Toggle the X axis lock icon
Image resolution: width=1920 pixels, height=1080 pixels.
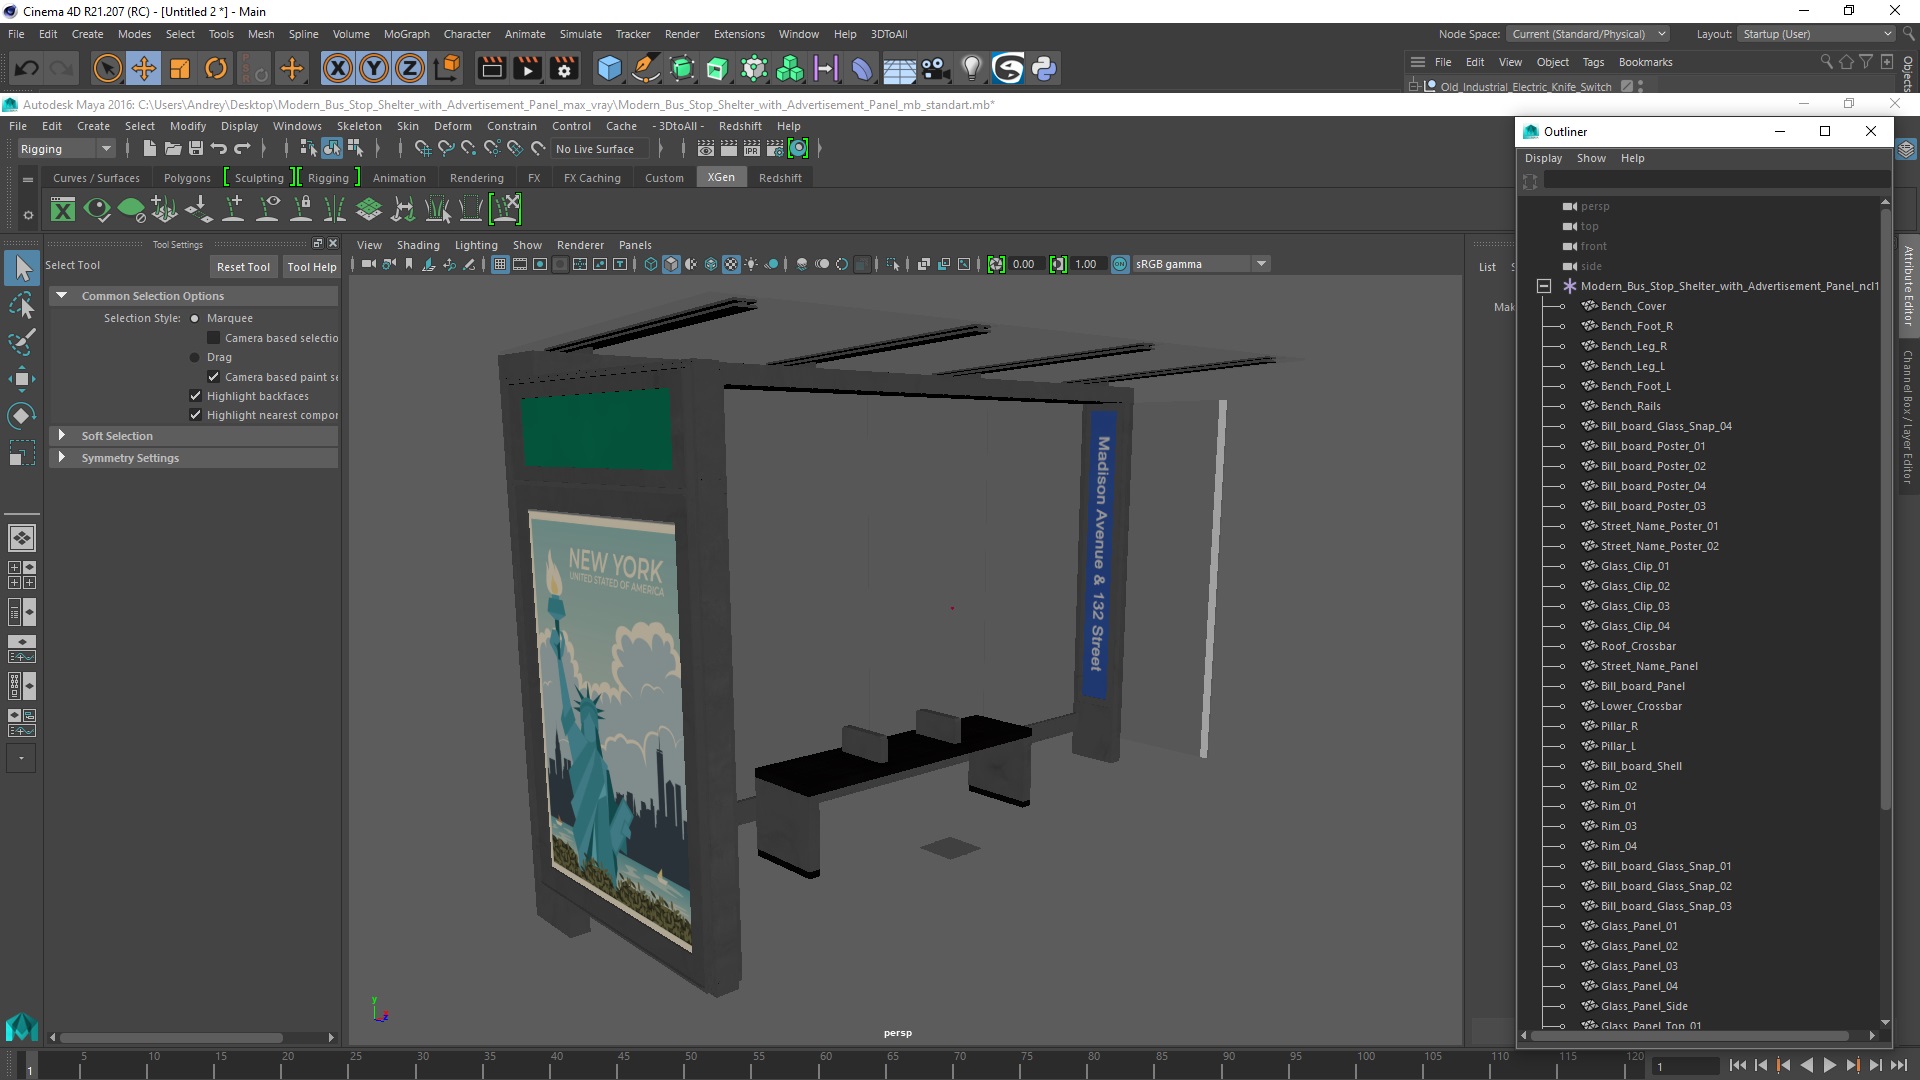[338, 68]
